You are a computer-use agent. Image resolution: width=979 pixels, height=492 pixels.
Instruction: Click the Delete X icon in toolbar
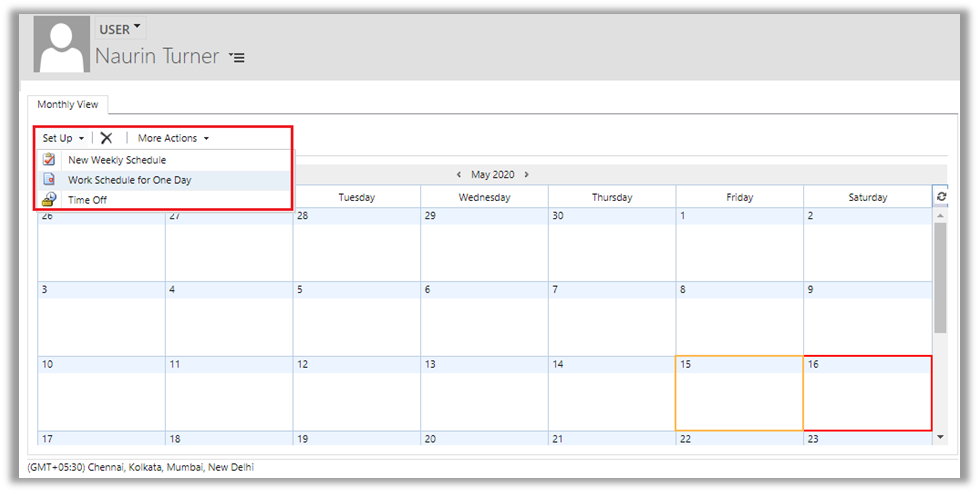tap(106, 138)
